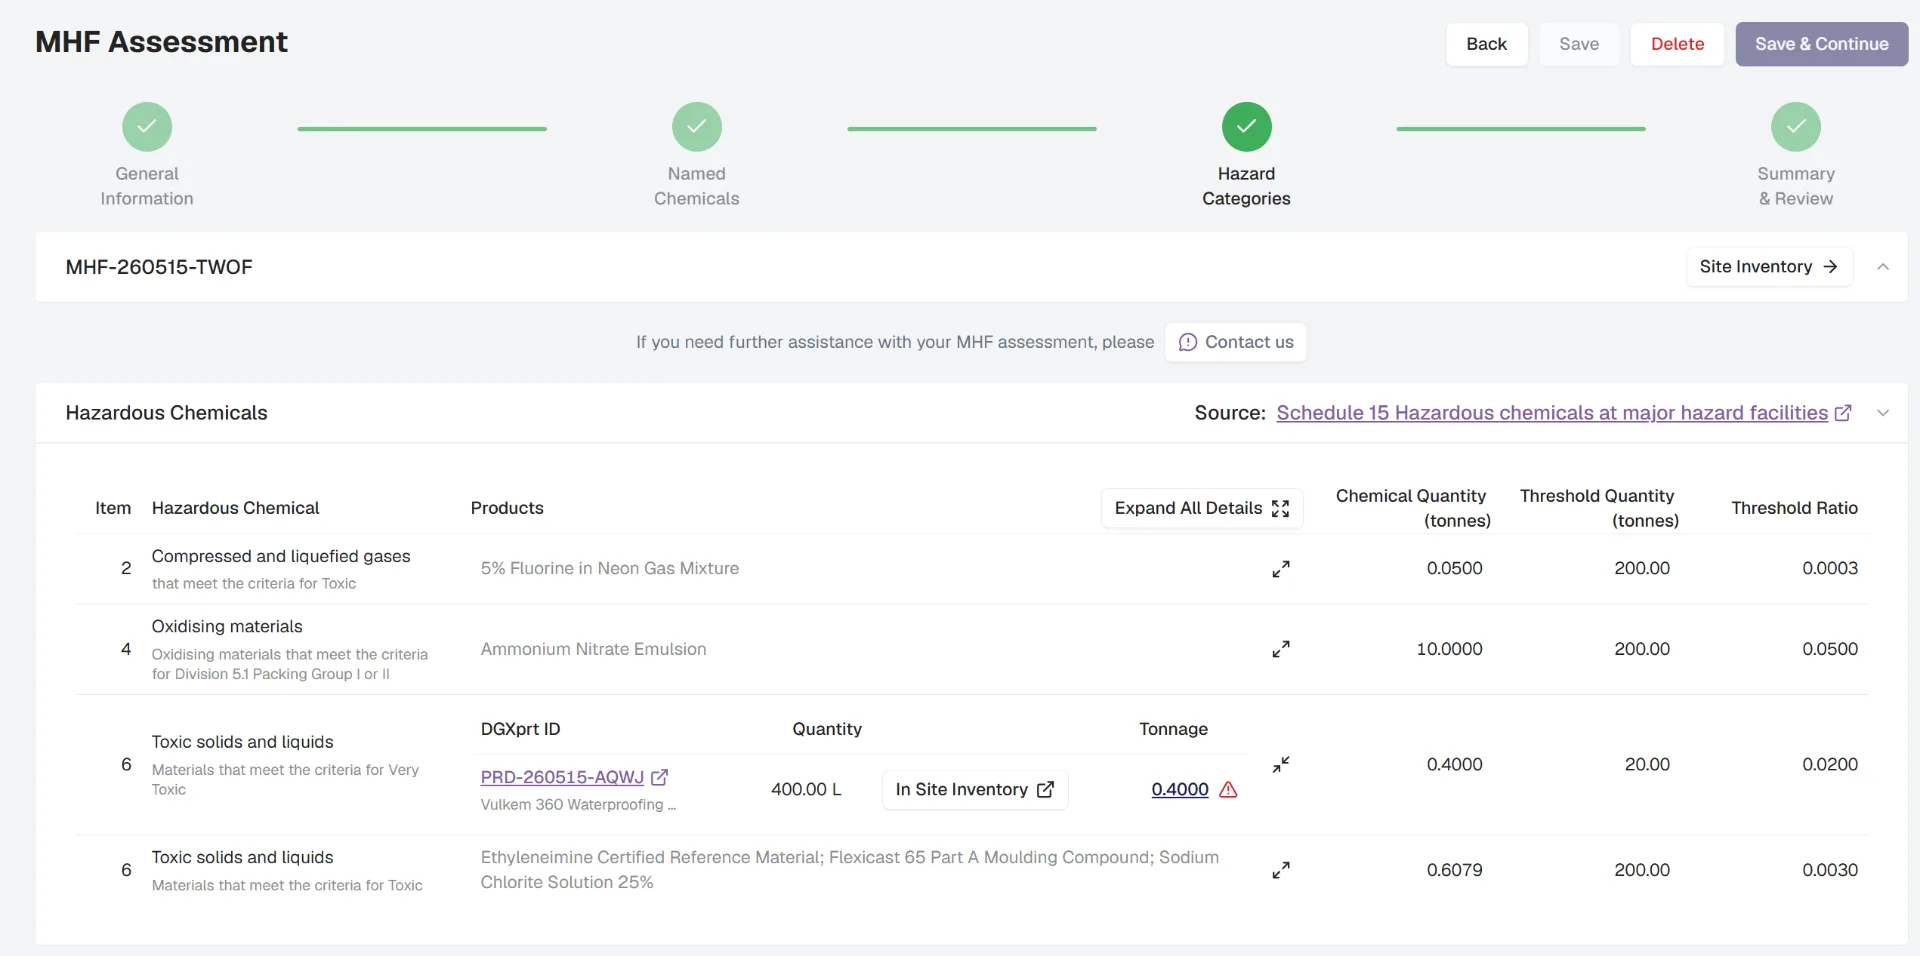
Task: Delete this MHF assessment
Action: pos(1677,44)
